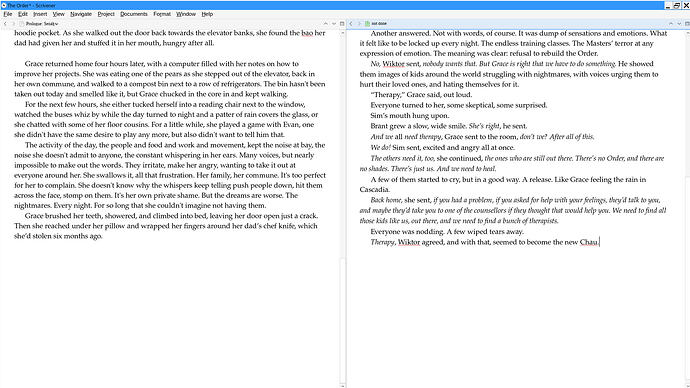
Task: Open the Documents menu
Action: point(134,14)
